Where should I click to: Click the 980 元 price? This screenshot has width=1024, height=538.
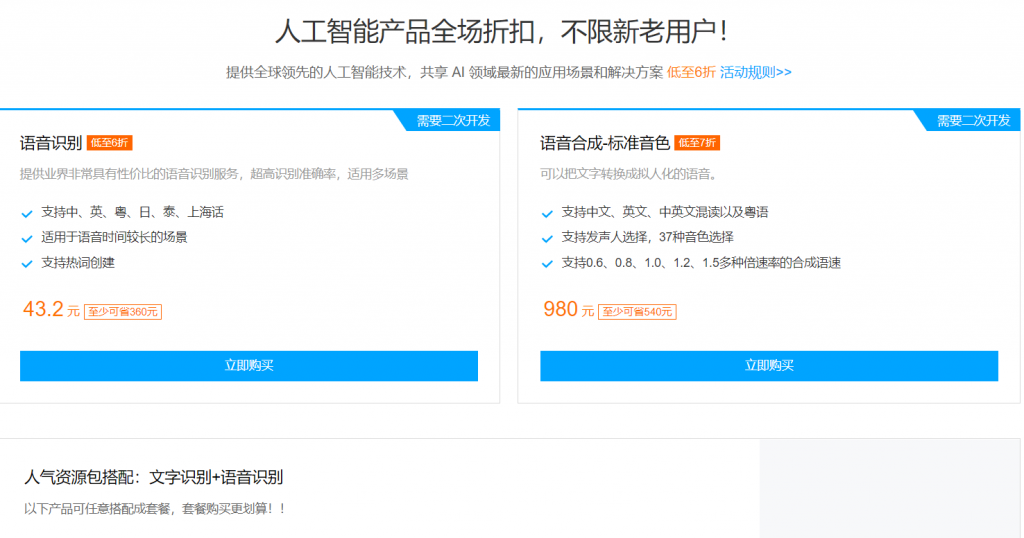568,309
